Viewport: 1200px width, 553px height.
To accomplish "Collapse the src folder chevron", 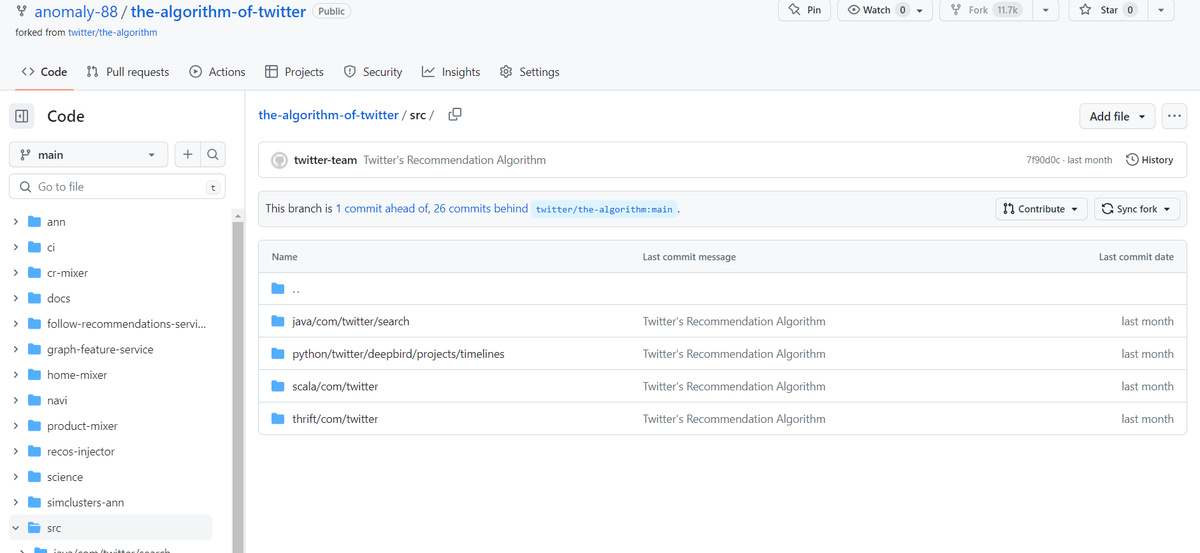I will point(16,528).
